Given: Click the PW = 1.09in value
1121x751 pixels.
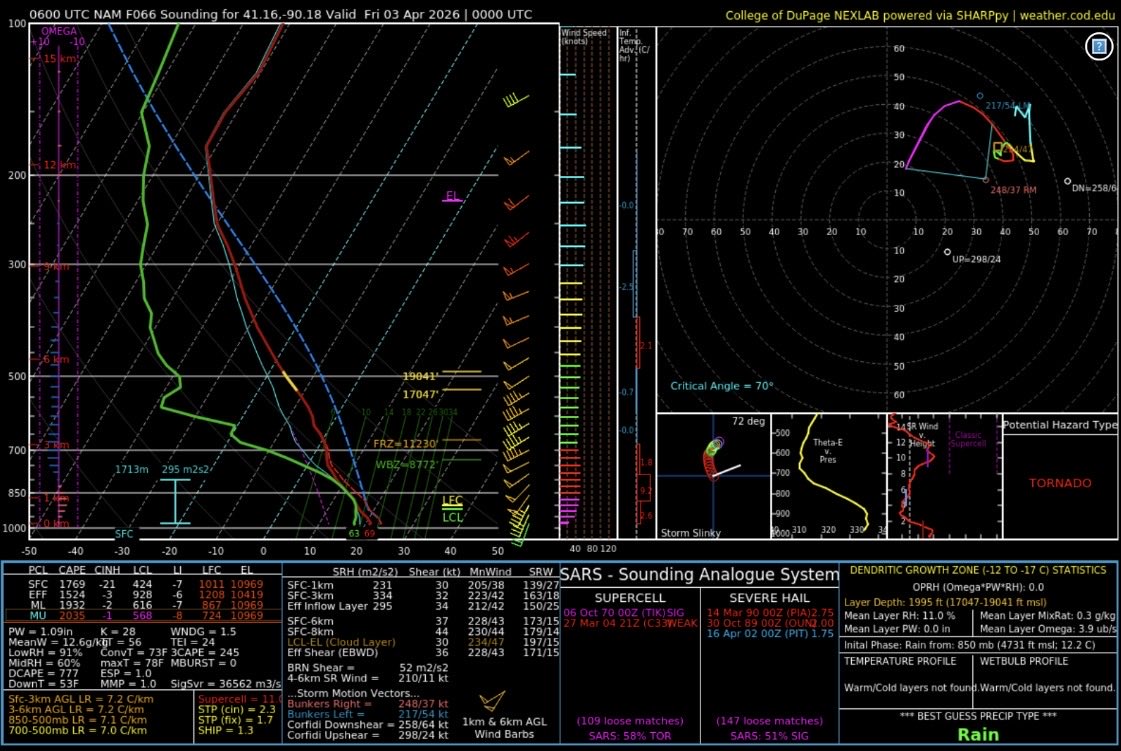Looking at the screenshot, I should point(41,632).
